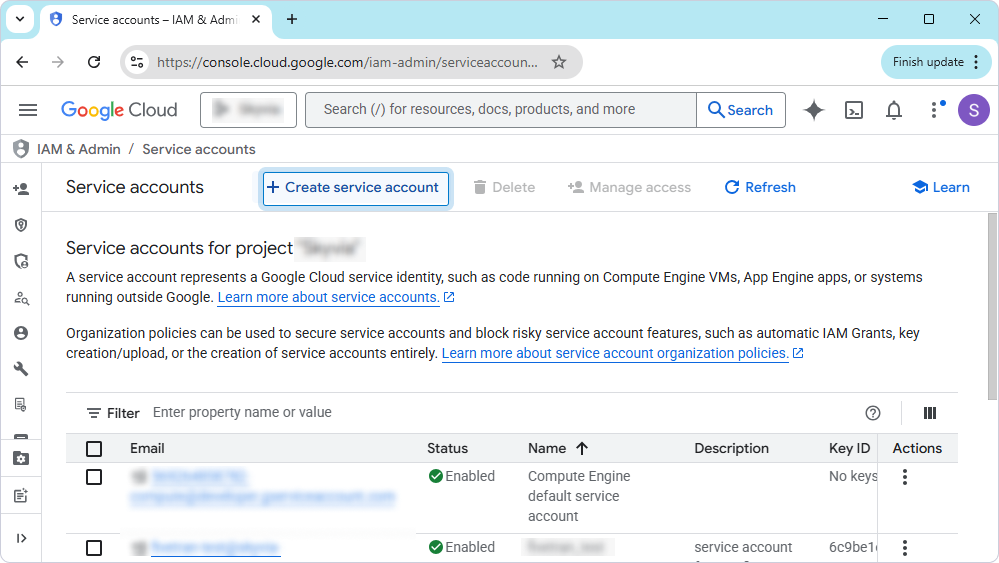Open the document-settings sidebar icon
Viewport: 999px width, 563px height.
click(x=21, y=404)
